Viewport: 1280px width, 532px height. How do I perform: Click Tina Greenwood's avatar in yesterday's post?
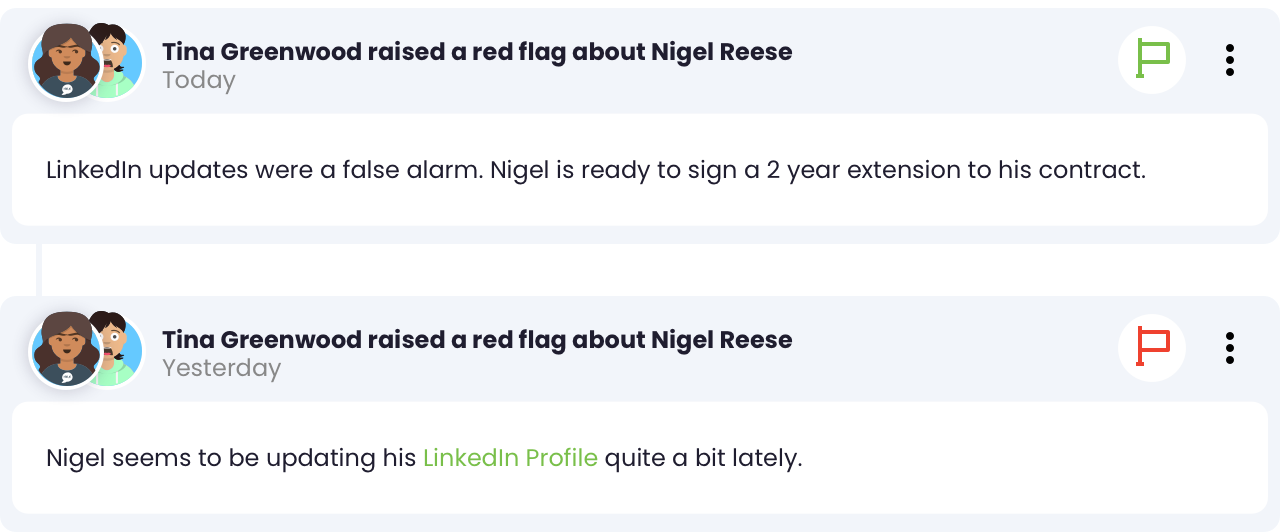coord(66,350)
